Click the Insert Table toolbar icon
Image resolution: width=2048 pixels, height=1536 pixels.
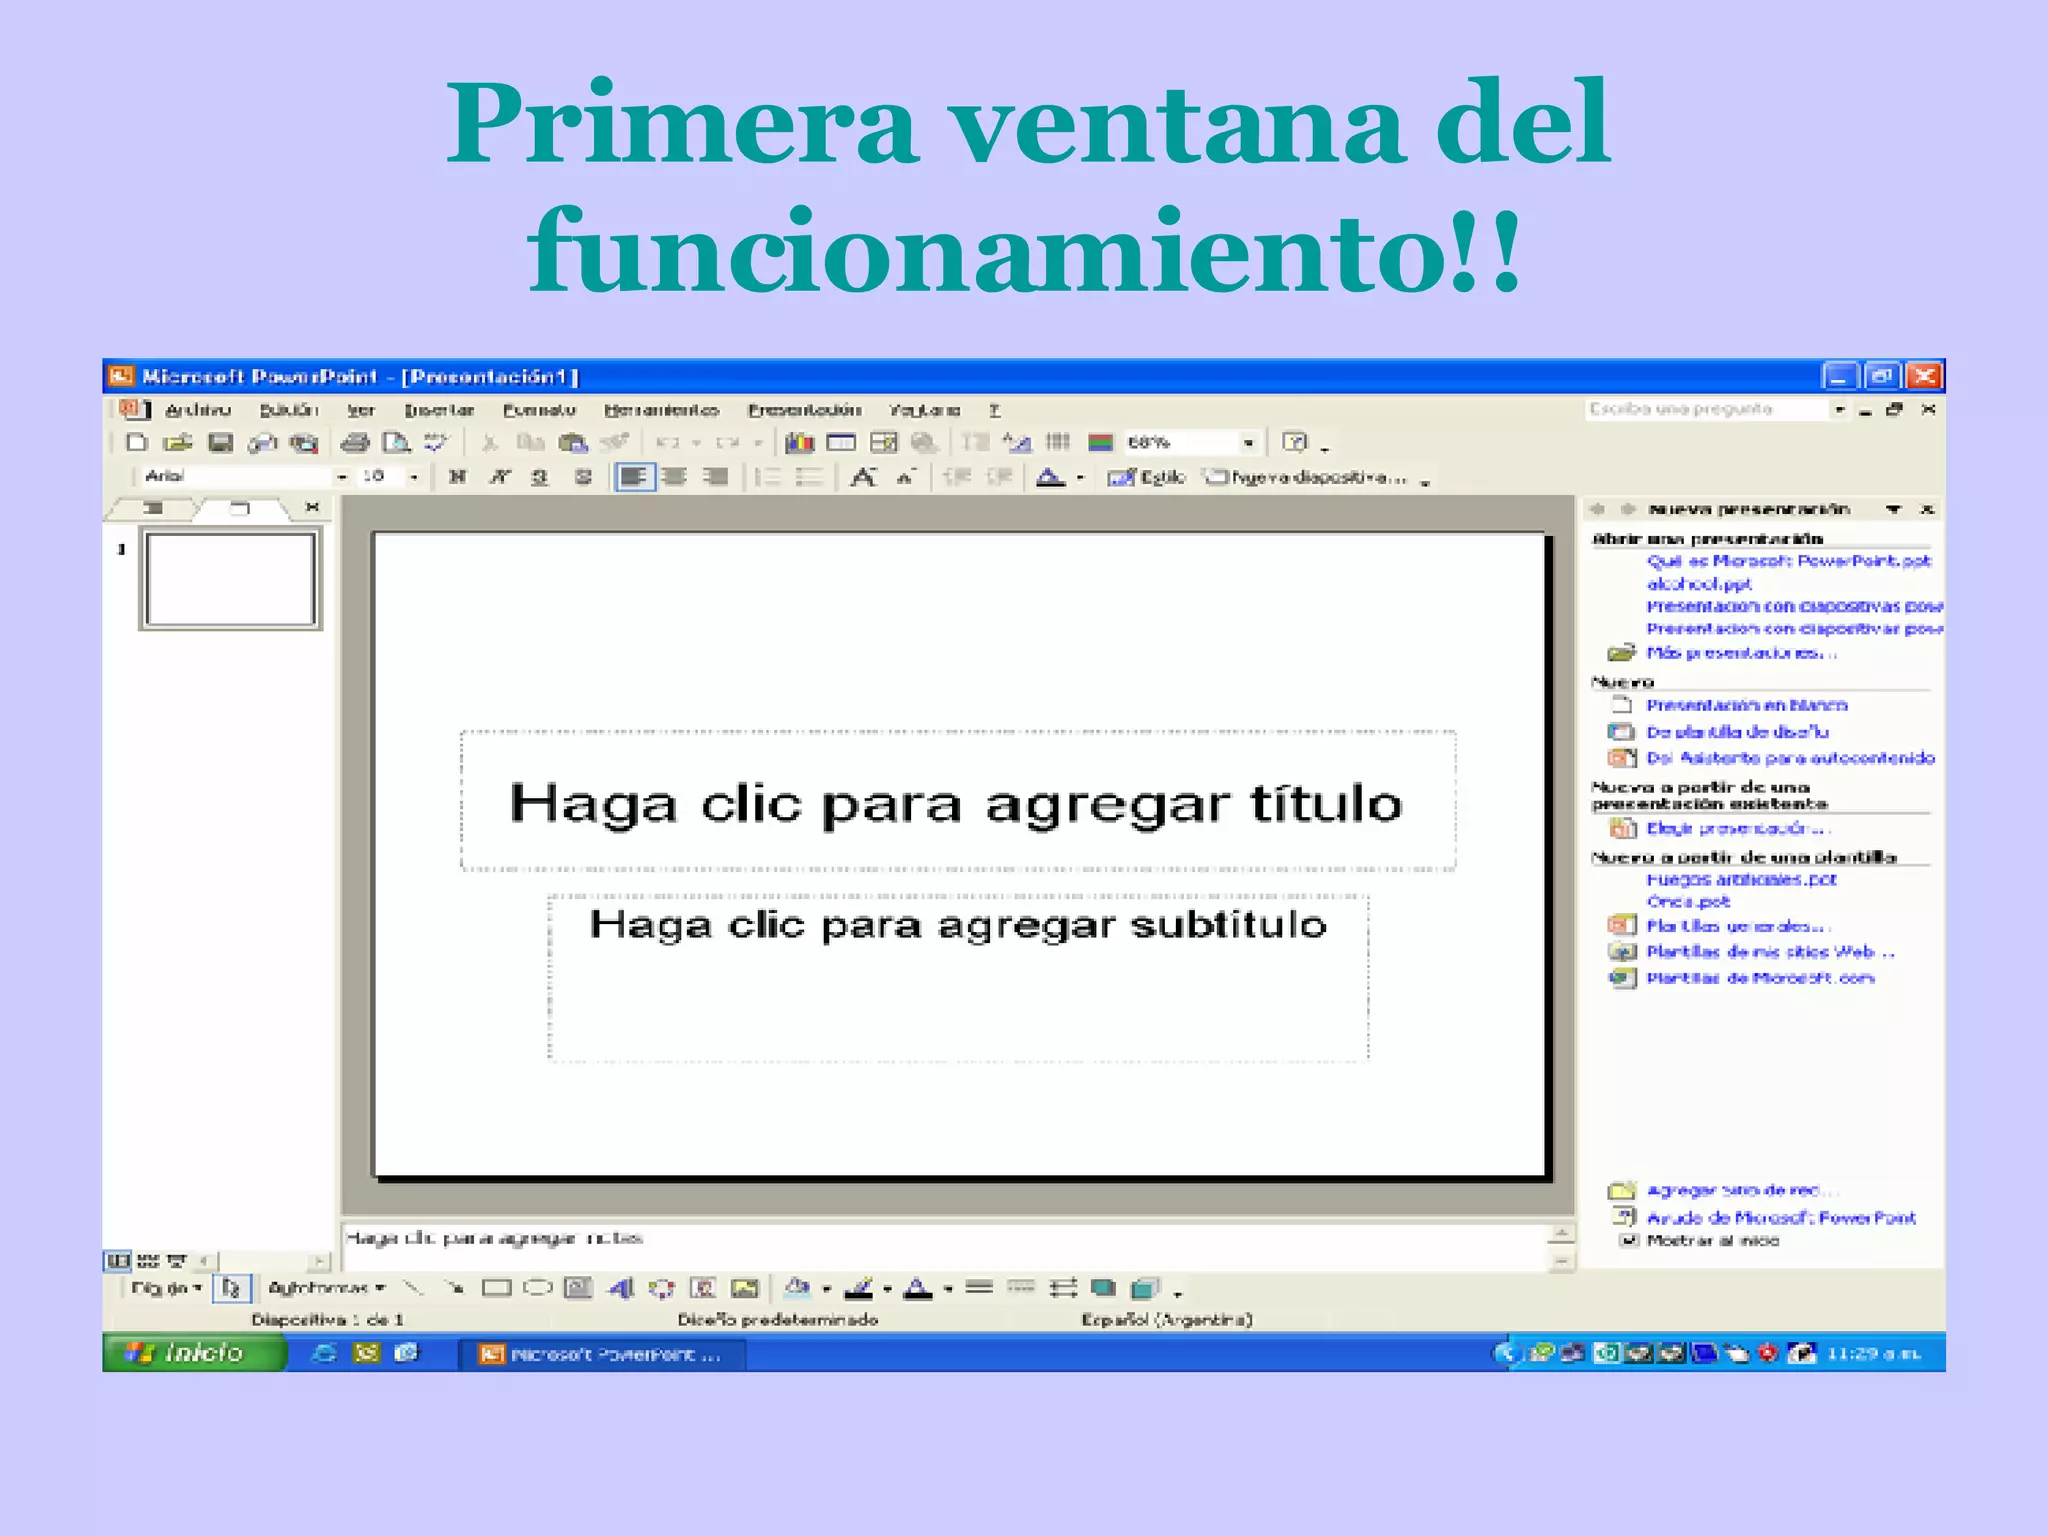pyautogui.click(x=841, y=442)
